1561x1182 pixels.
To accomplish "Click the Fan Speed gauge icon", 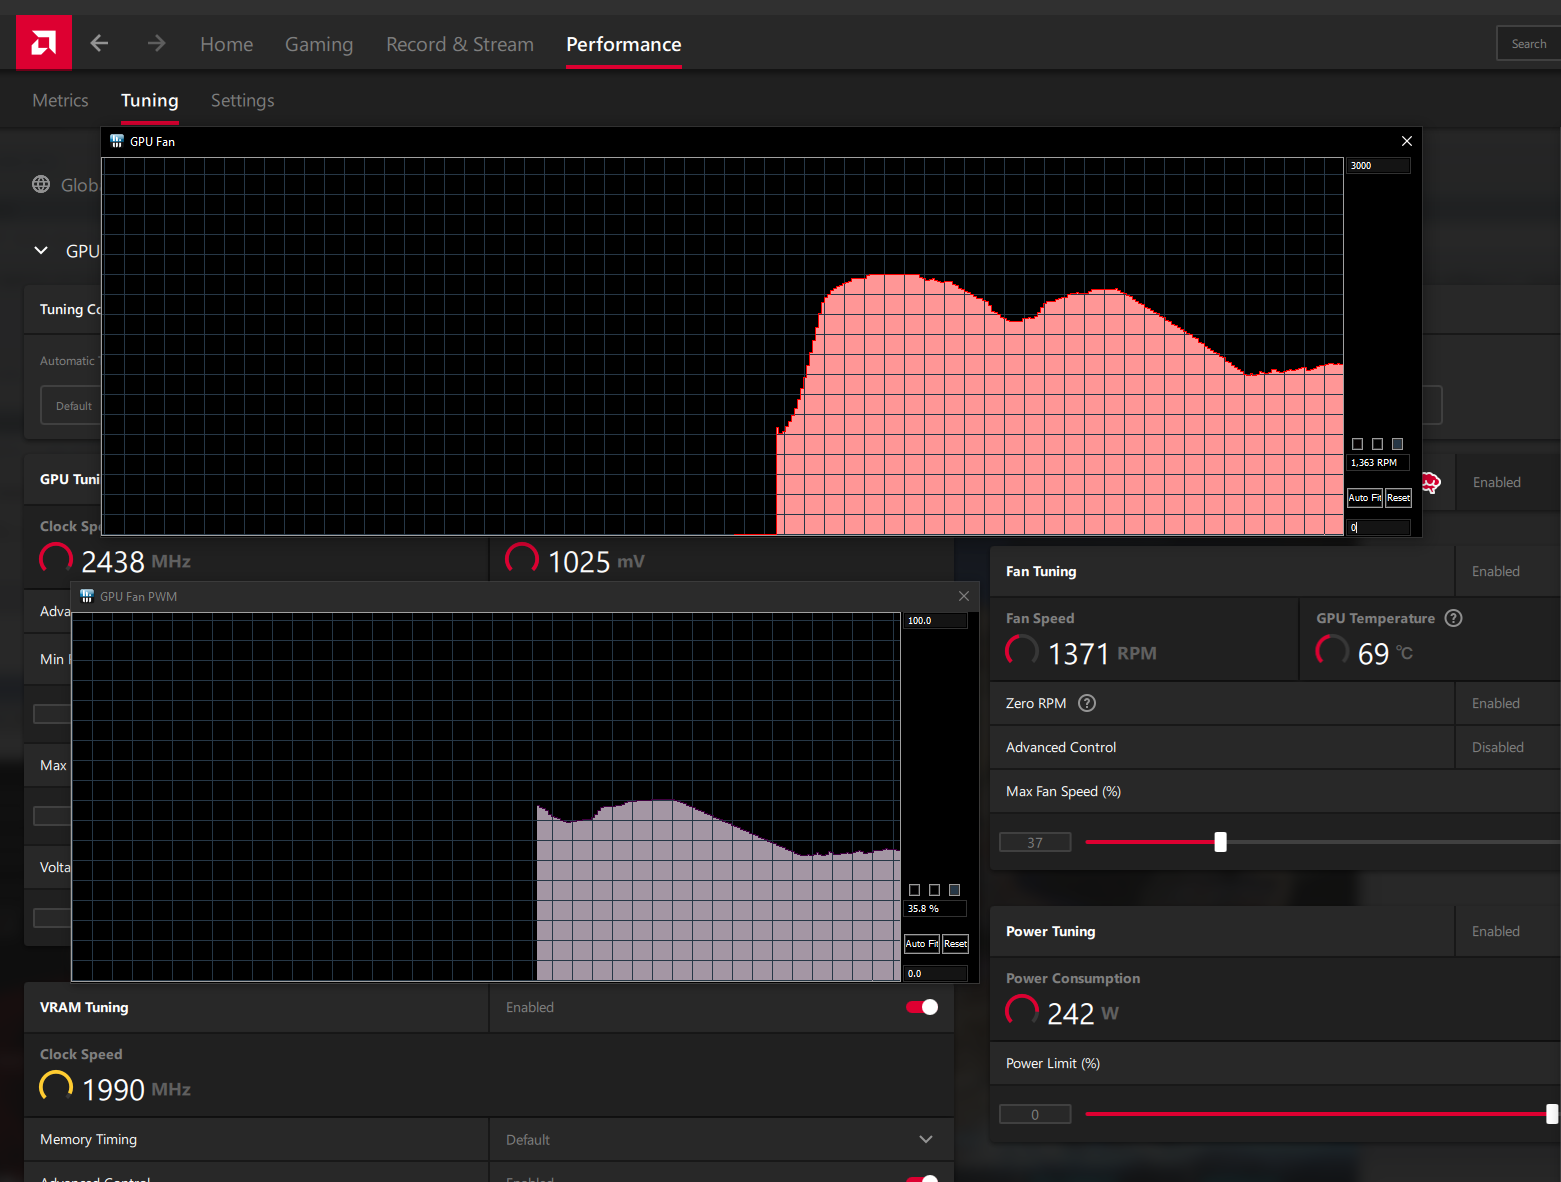I will pyautogui.click(x=1022, y=651).
